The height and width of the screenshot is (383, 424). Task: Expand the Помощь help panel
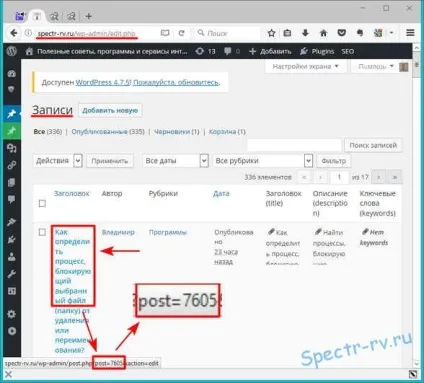(376, 66)
